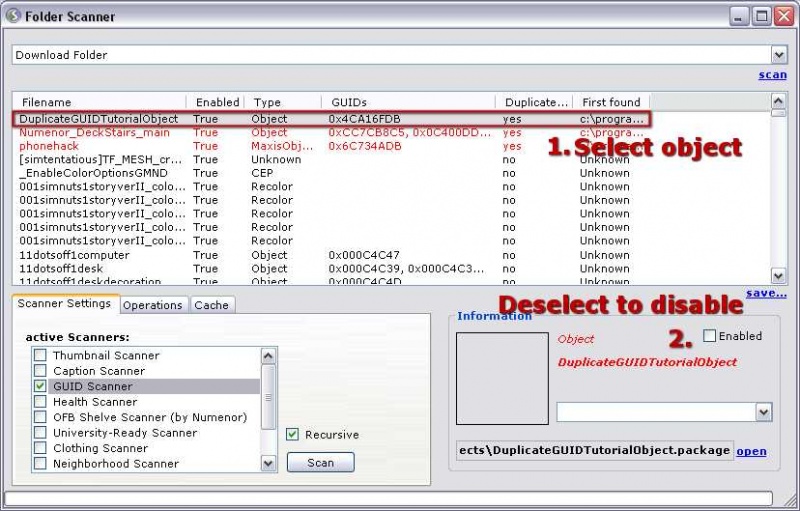Select the 11dotsoff1desk row

tap(332, 268)
